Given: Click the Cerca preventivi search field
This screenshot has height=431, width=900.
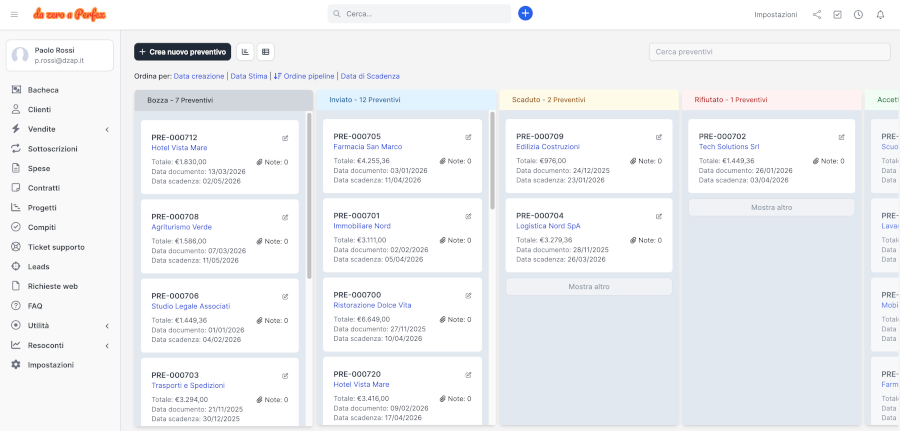Looking at the screenshot, I should point(768,52).
